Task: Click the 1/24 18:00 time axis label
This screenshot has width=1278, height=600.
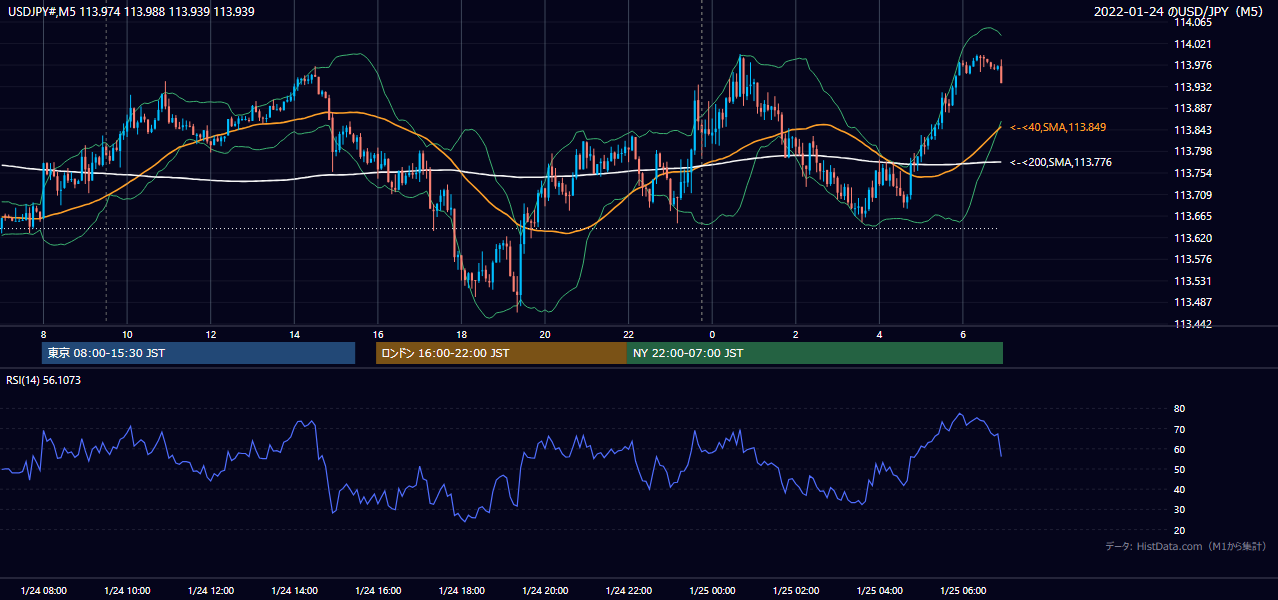Action: [x=461, y=590]
